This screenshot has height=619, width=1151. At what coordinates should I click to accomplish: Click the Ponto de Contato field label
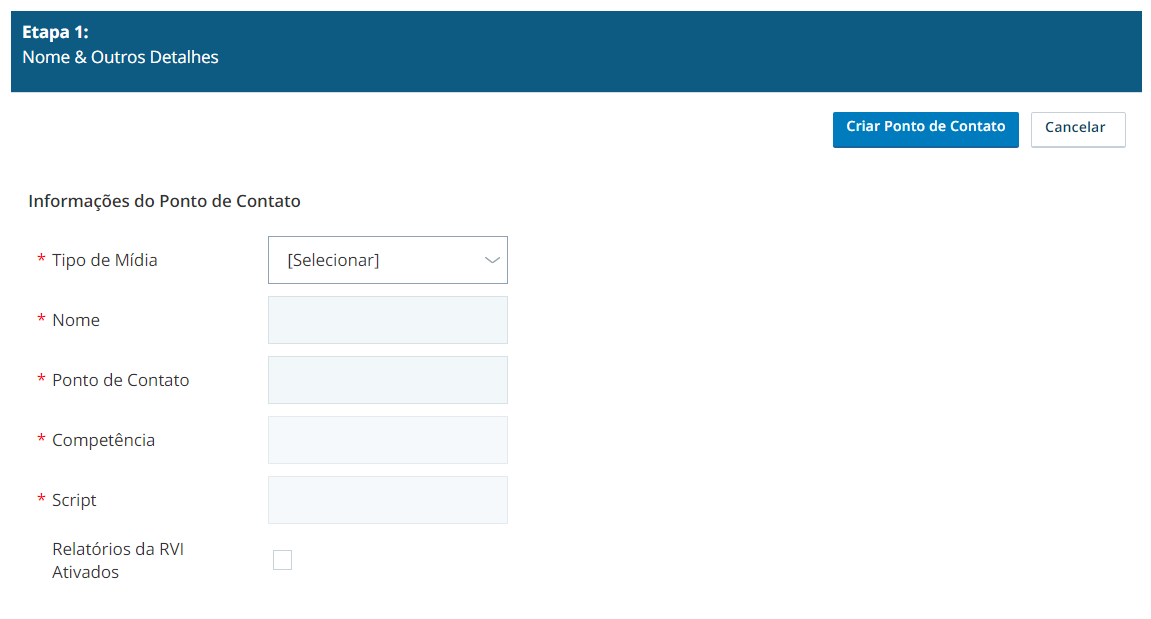coord(120,380)
